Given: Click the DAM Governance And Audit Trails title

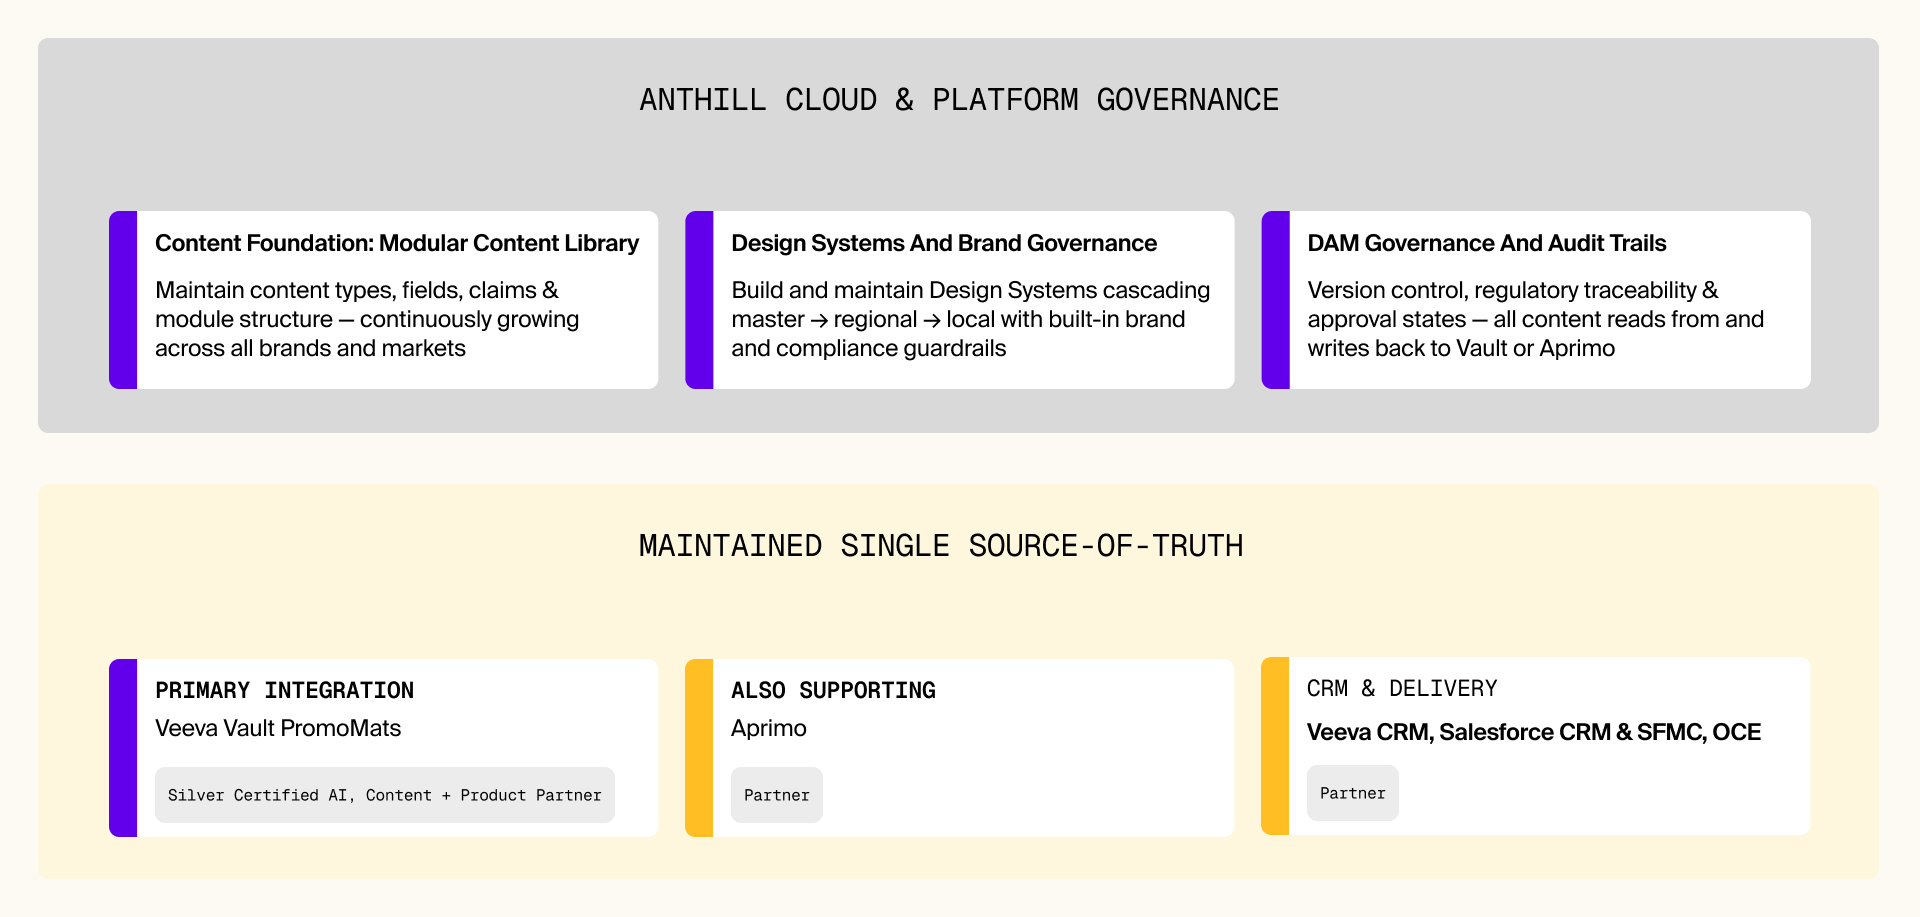Looking at the screenshot, I should click(x=1487, y=243).
